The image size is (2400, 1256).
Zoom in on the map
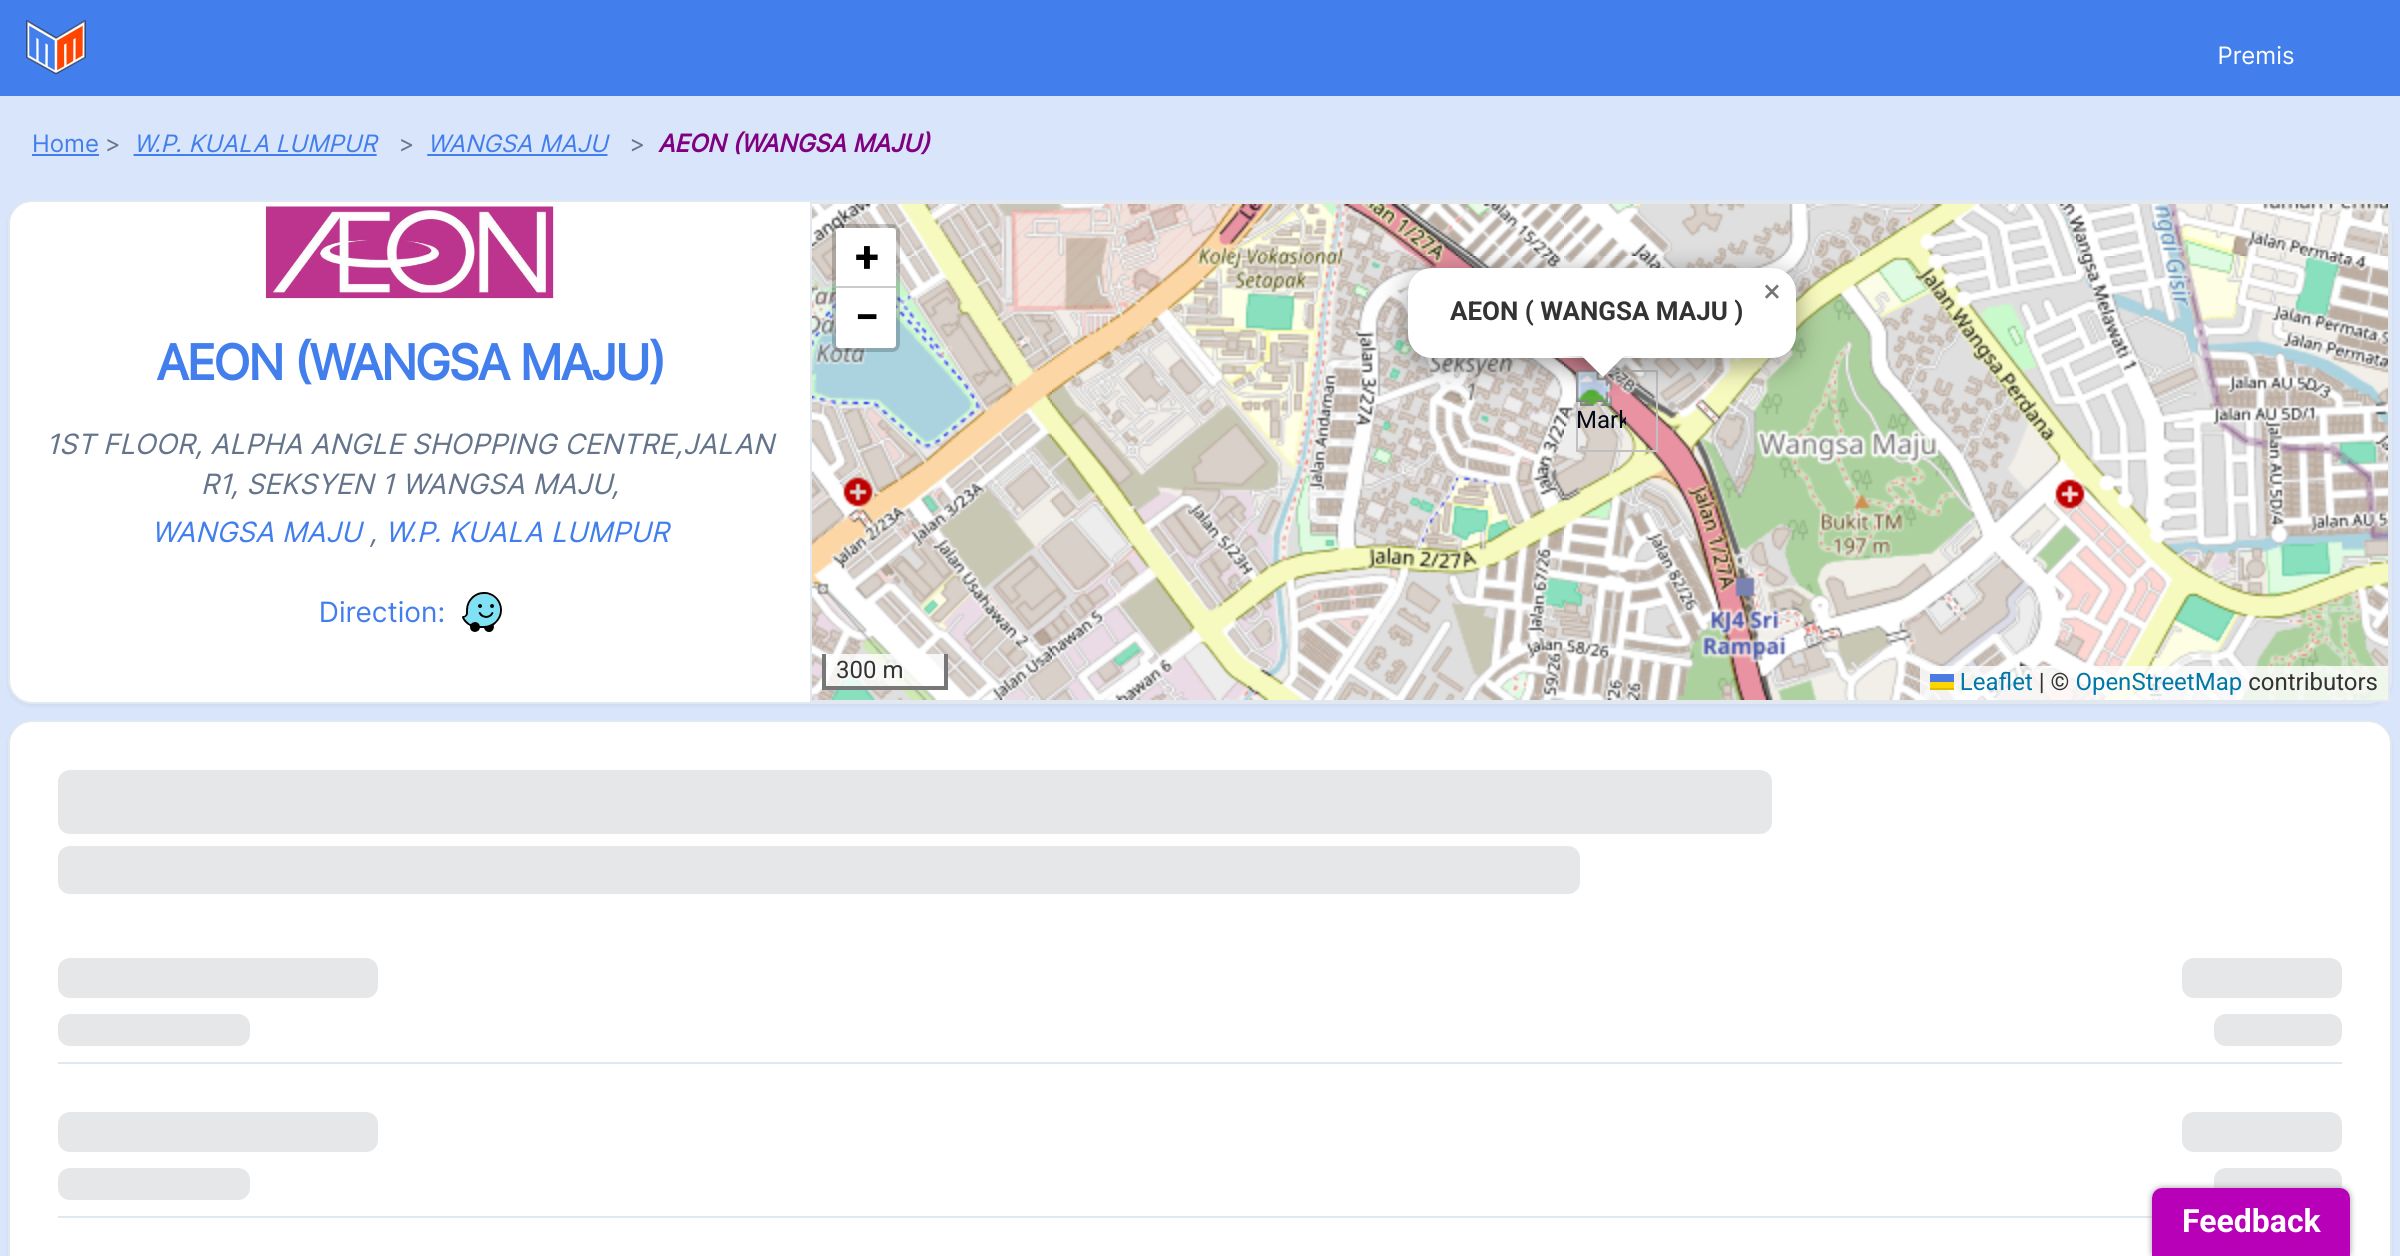coord(866,258)
